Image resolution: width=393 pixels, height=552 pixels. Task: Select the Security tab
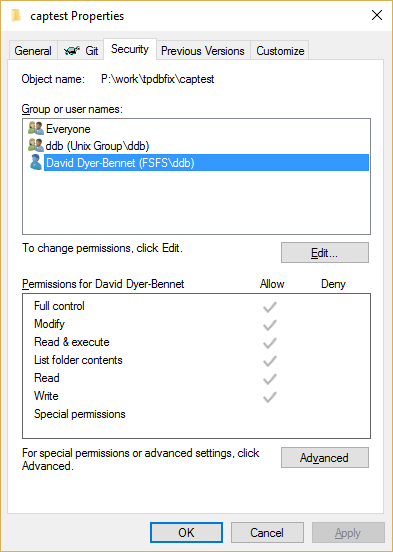pos(130,49)
